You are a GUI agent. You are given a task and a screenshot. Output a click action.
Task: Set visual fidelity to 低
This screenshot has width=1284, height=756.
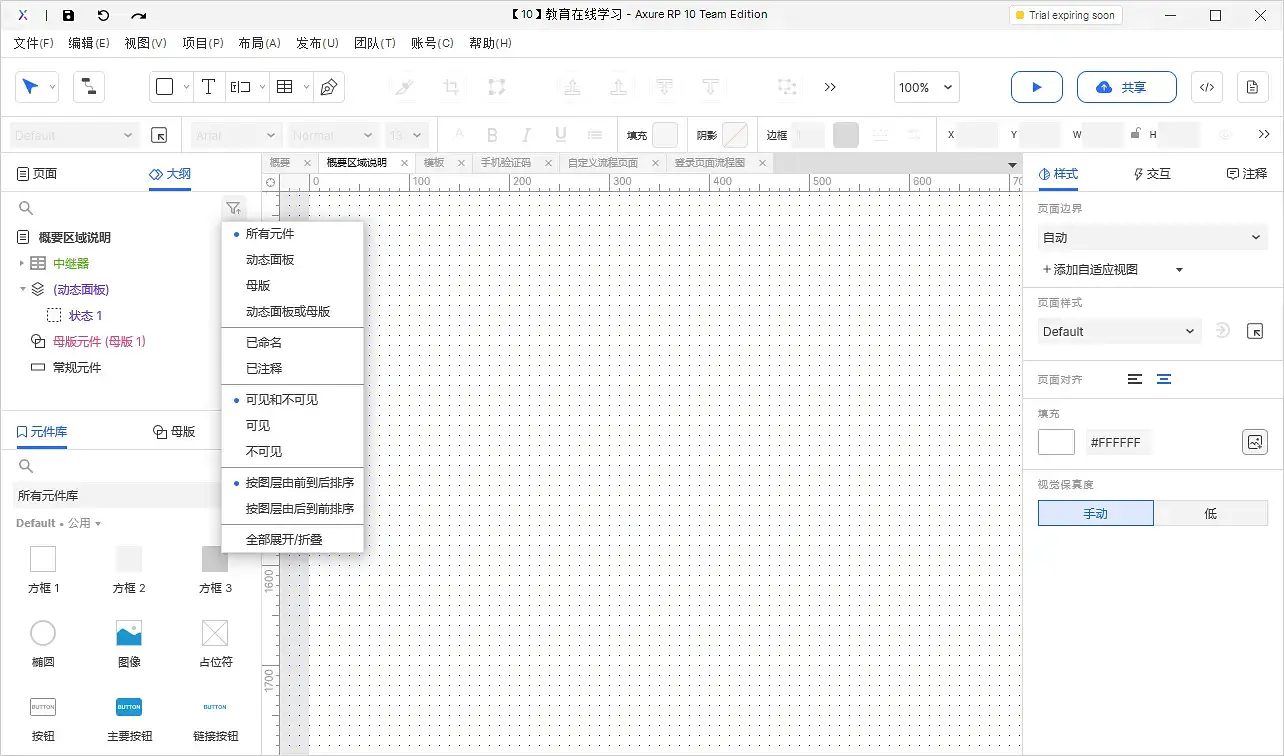pyautogui.click(x=1210, y=513)
